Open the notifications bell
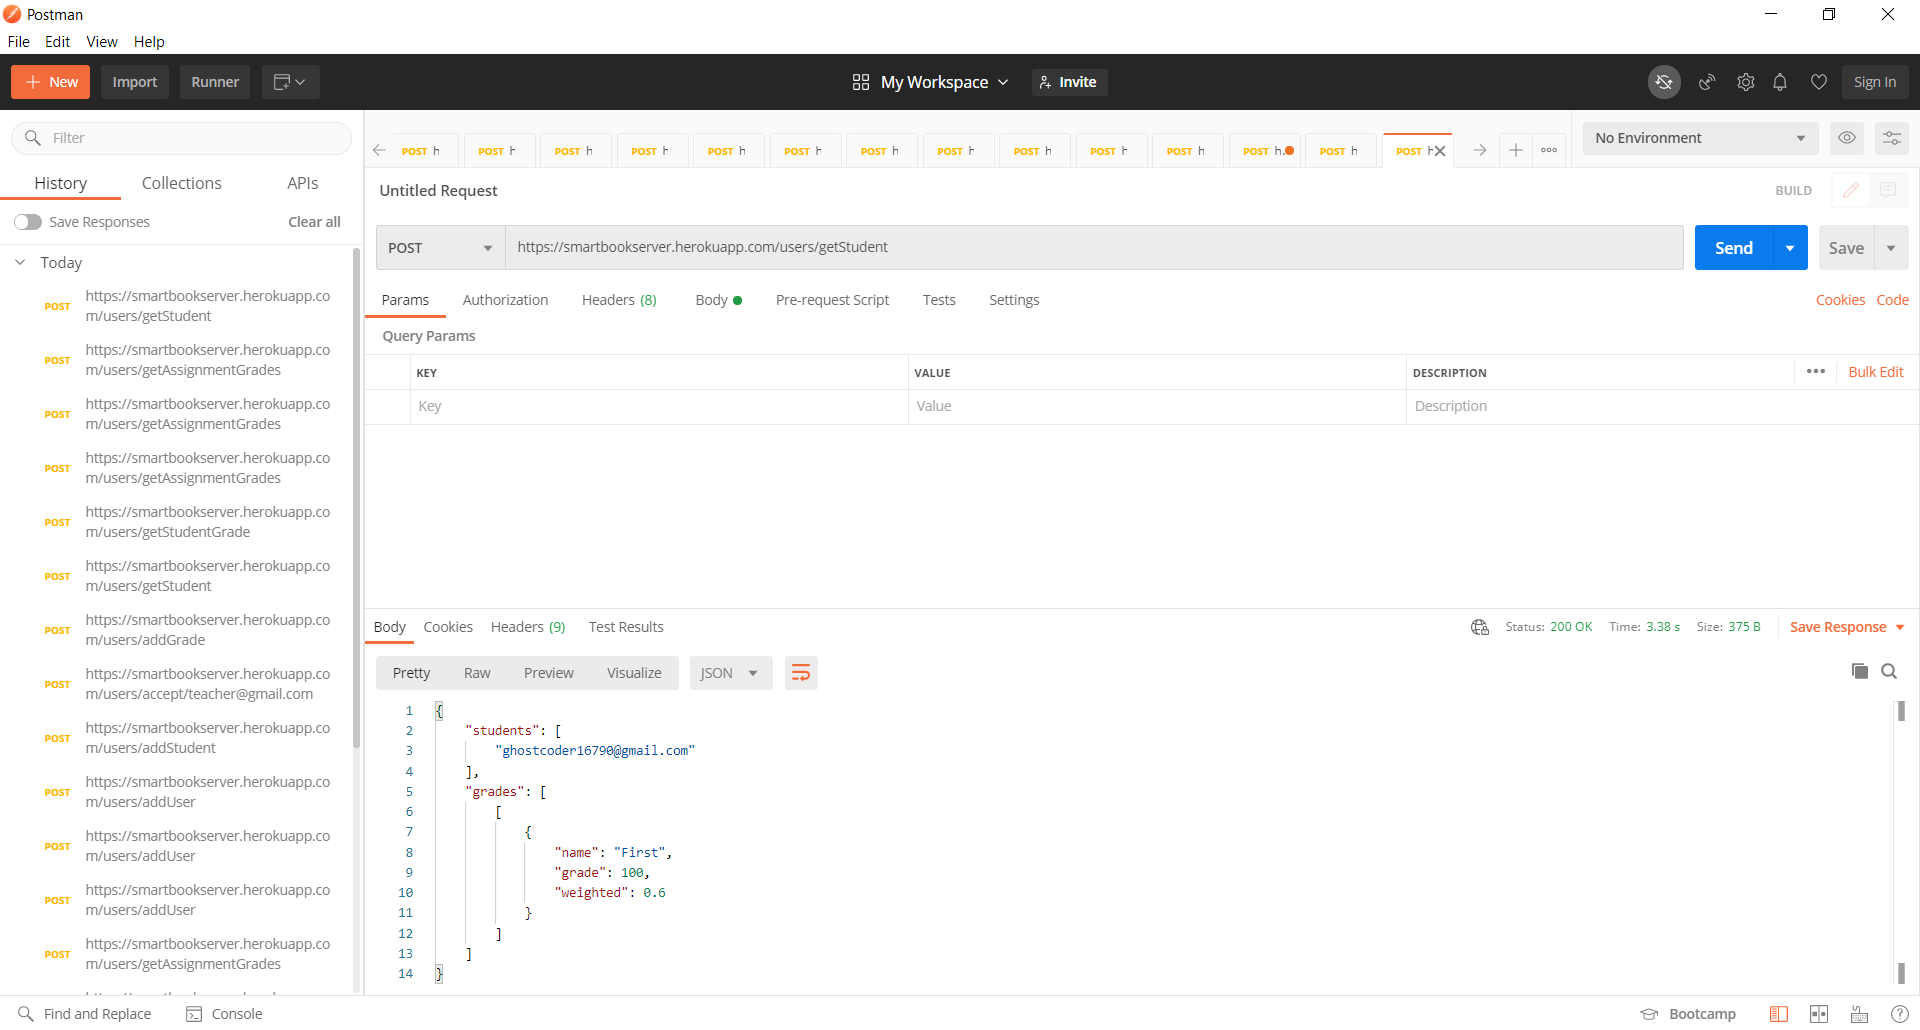Screen dimensions: 1920x1030 [1780, 82]
